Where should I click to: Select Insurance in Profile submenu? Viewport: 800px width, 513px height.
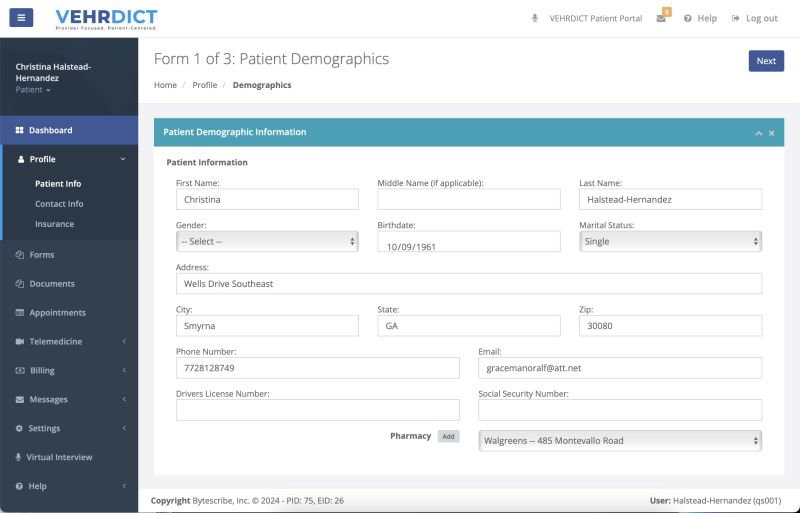pos(54,224)
